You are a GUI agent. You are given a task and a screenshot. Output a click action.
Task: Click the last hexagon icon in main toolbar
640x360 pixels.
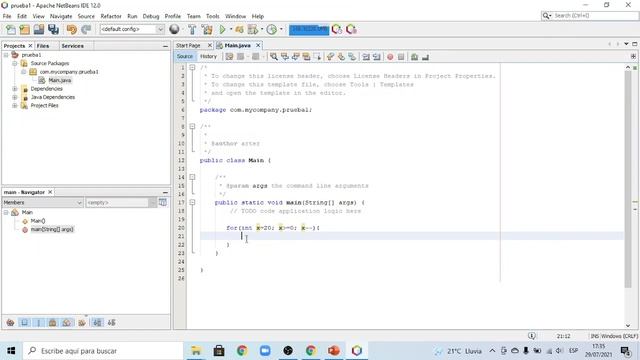click(351, 29)
